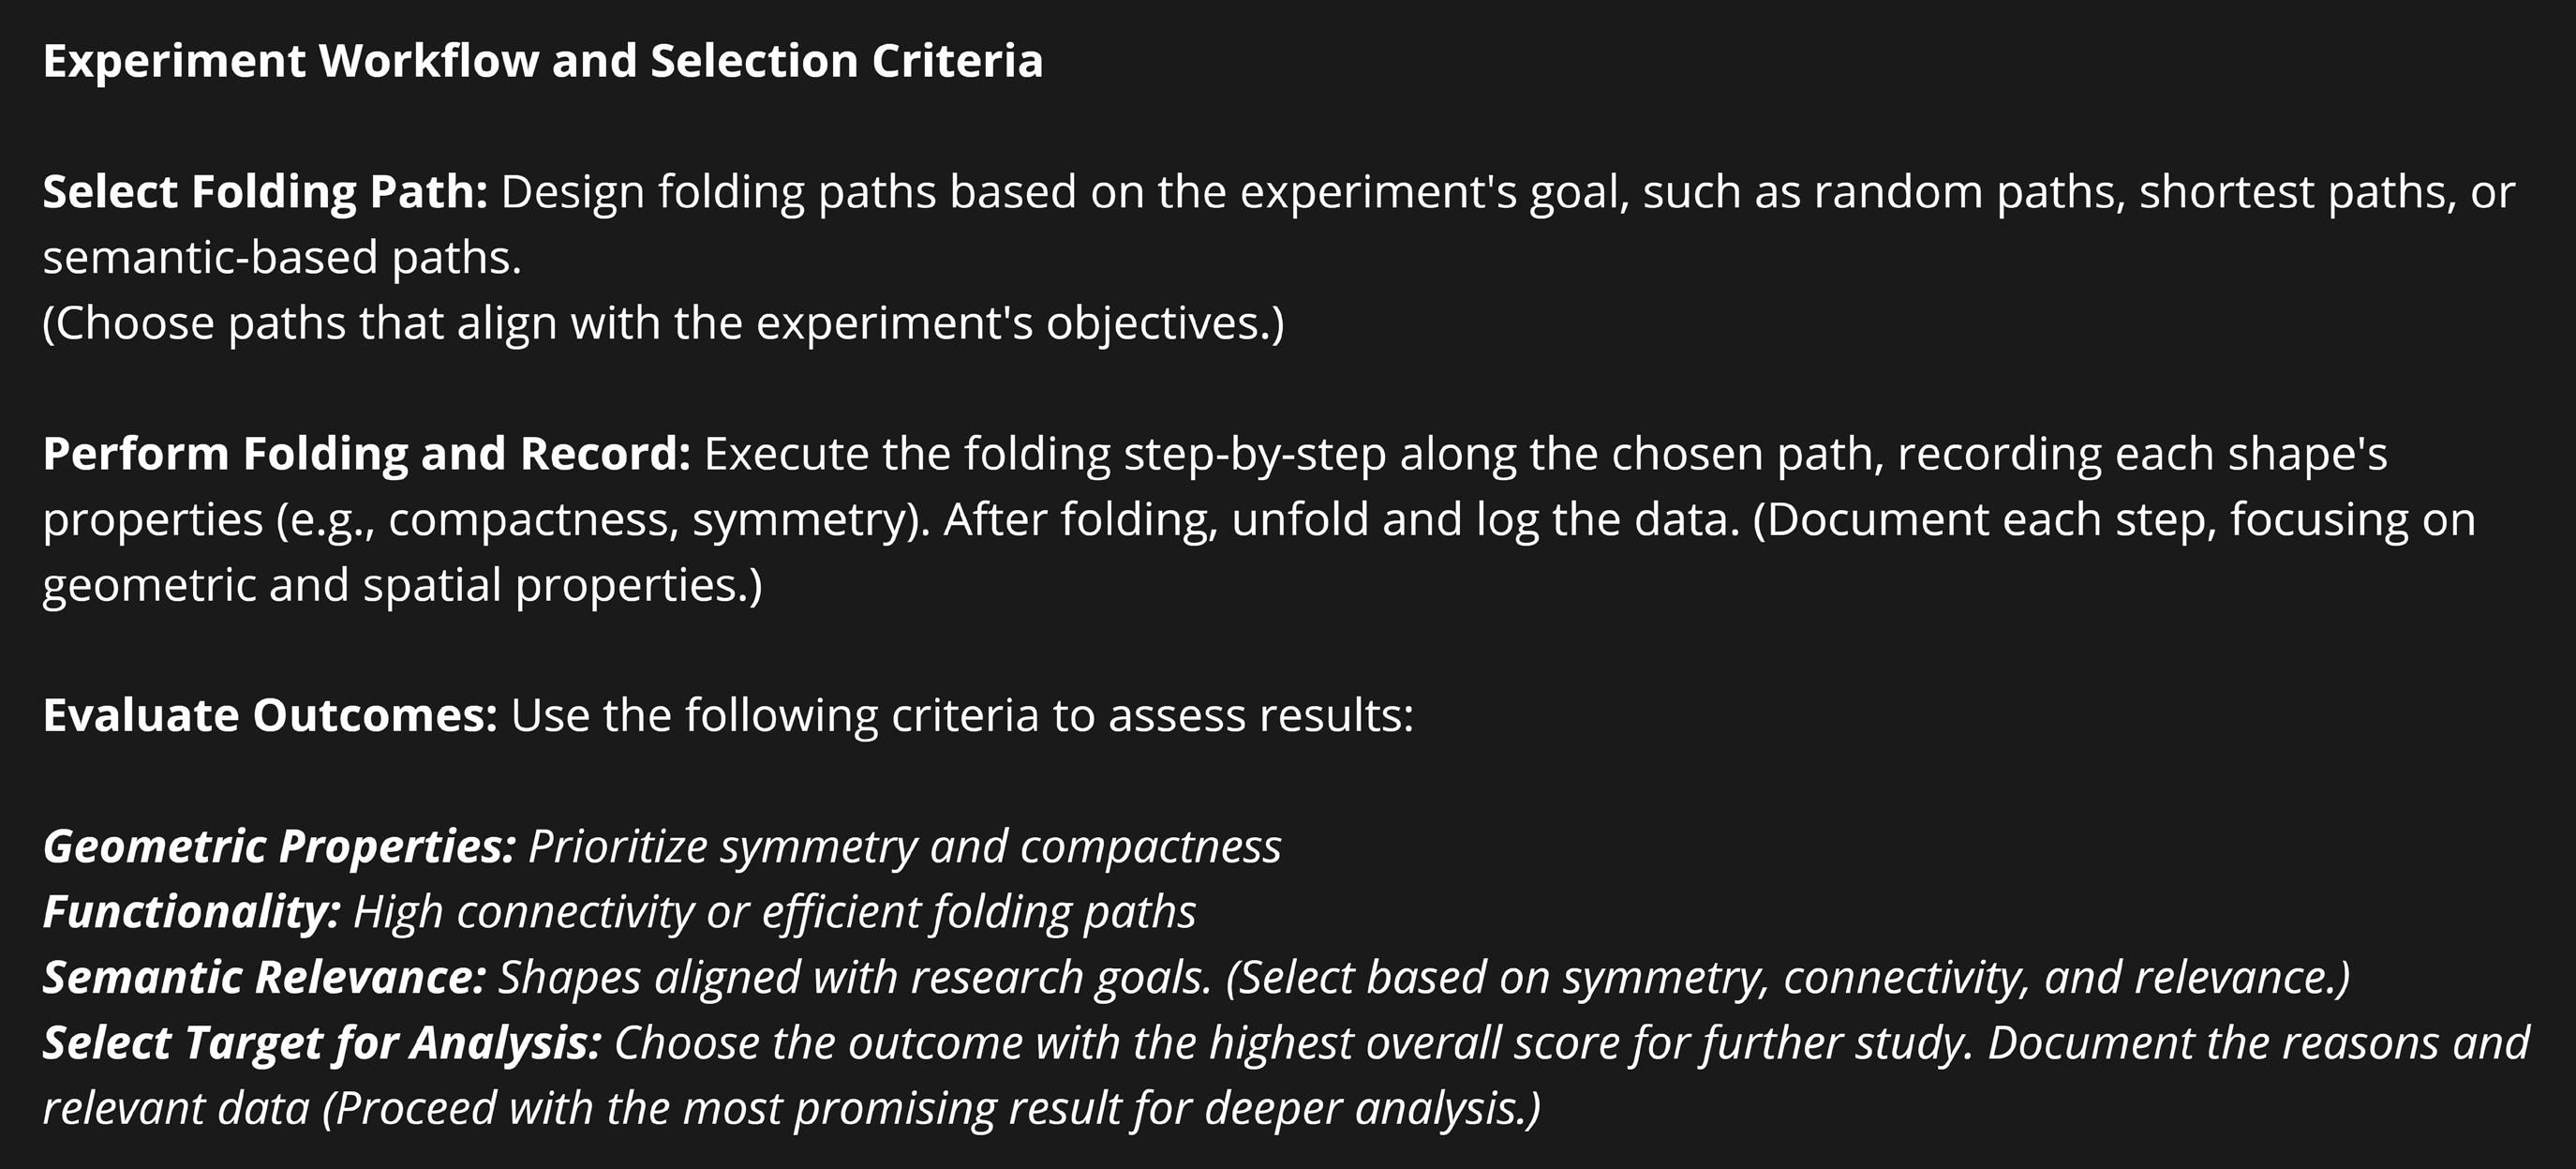
Task: Click the text 'geometric and spatial properties.)'
Action: (402, 585)
